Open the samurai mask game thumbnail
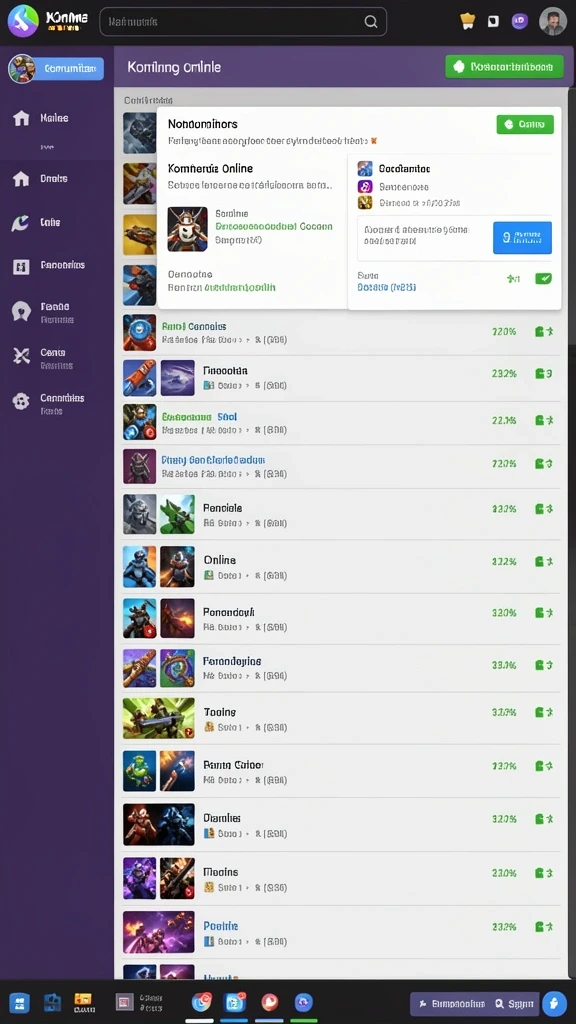 [x=187, y=229]
